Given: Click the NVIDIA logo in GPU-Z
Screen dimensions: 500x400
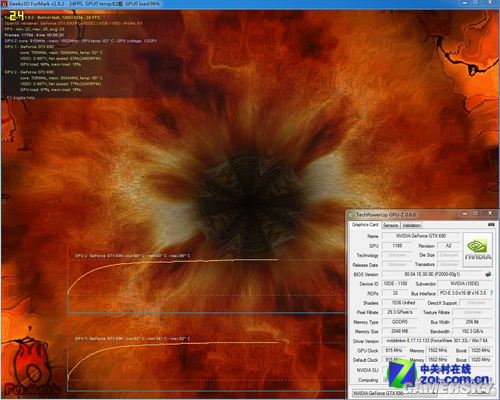Looking at the screenshot, I should 478,249.
